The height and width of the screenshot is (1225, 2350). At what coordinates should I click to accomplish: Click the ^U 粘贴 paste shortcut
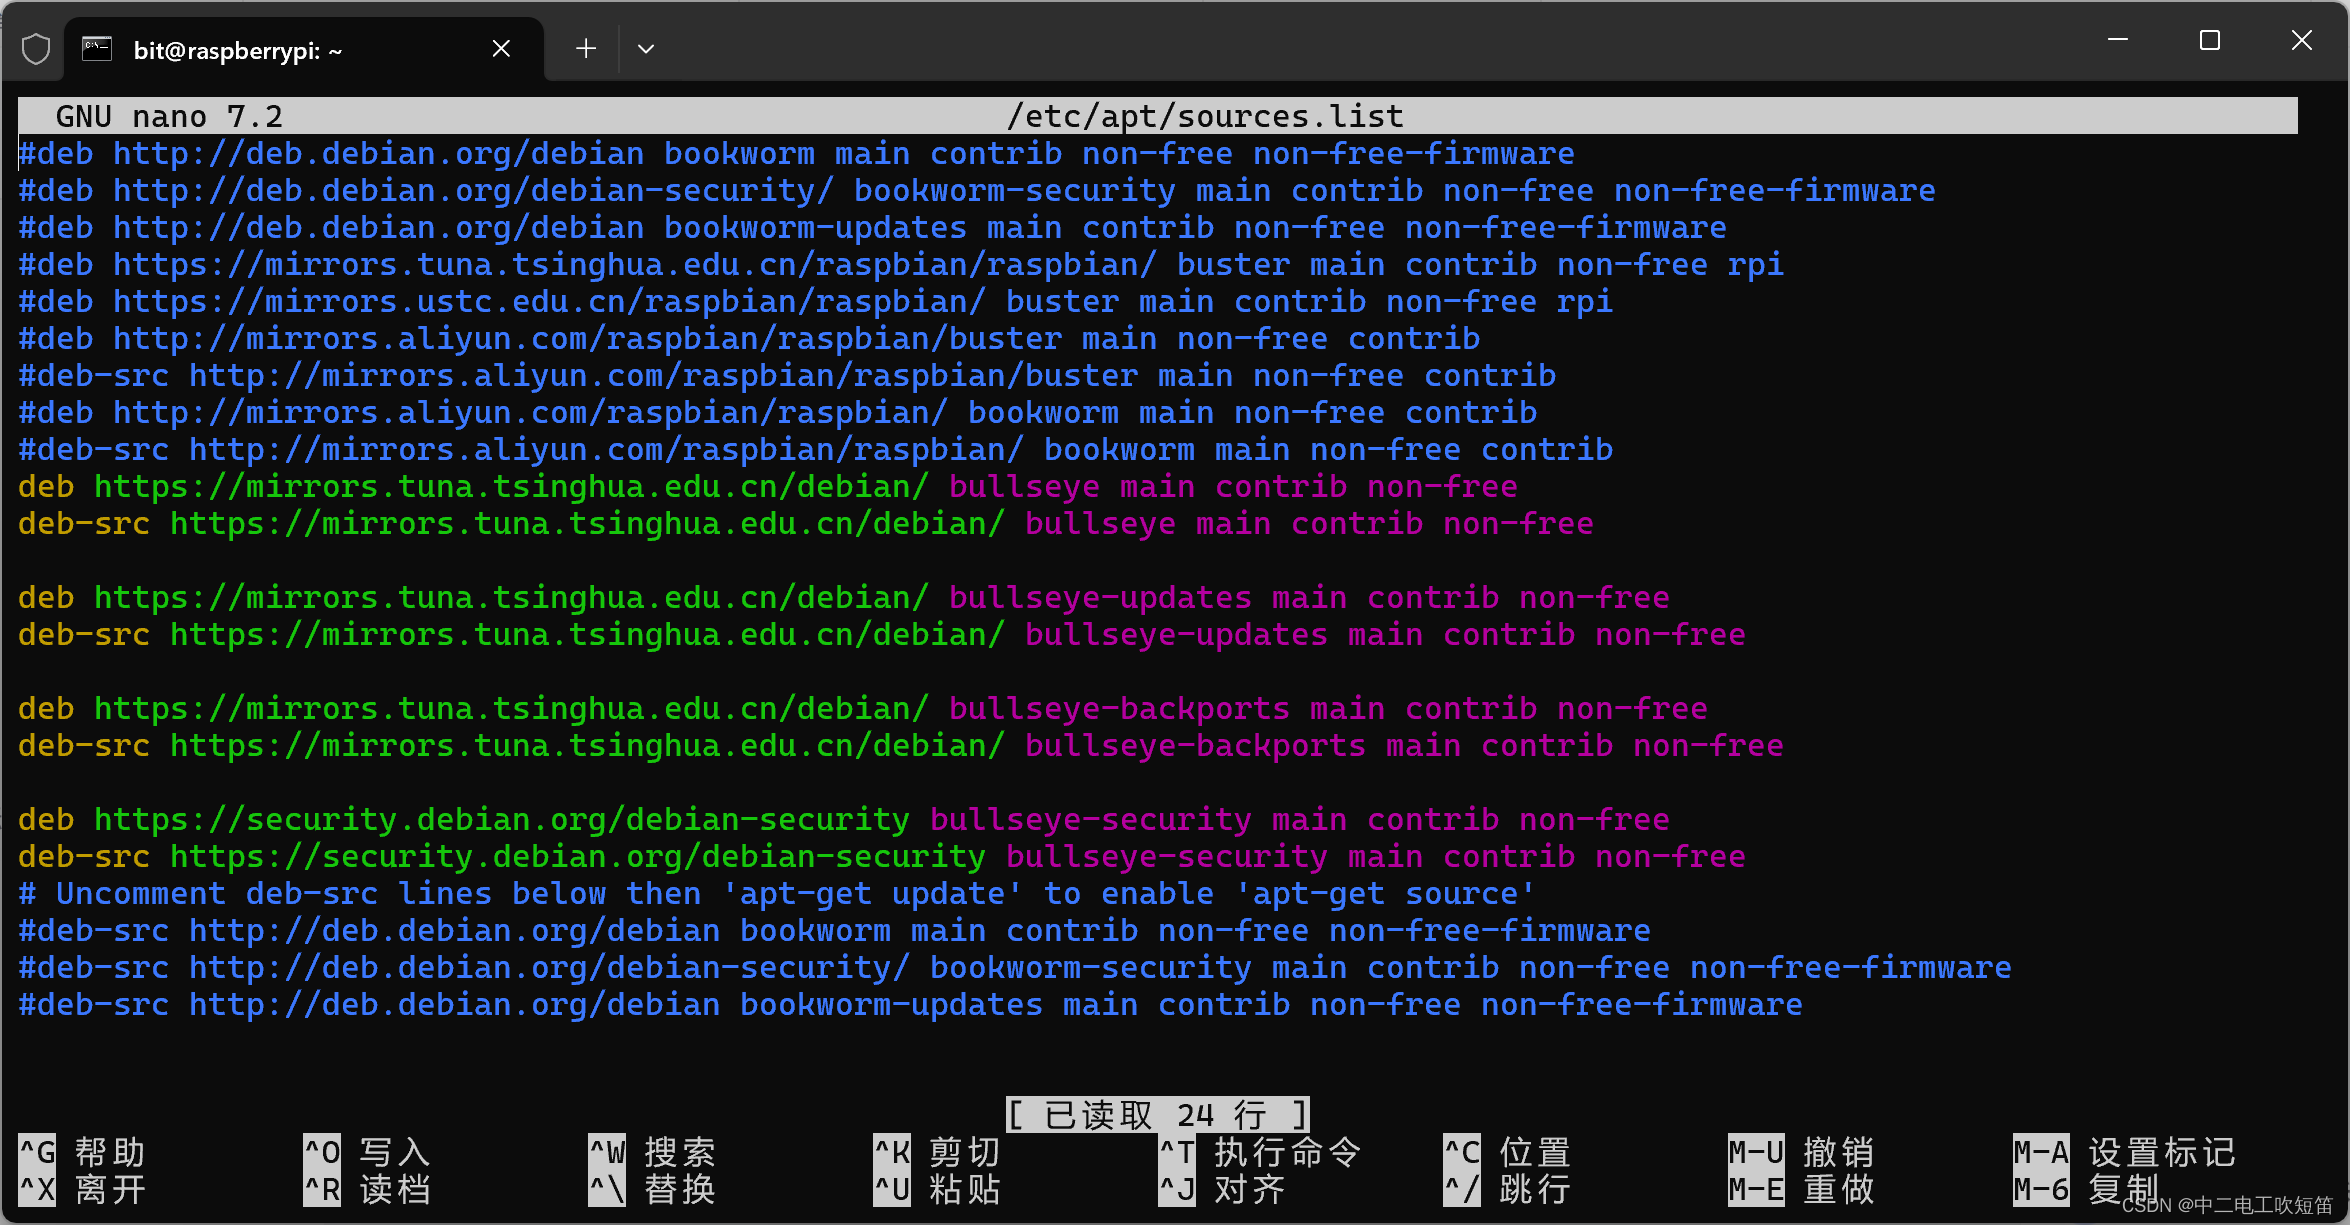click(937, 1190)
